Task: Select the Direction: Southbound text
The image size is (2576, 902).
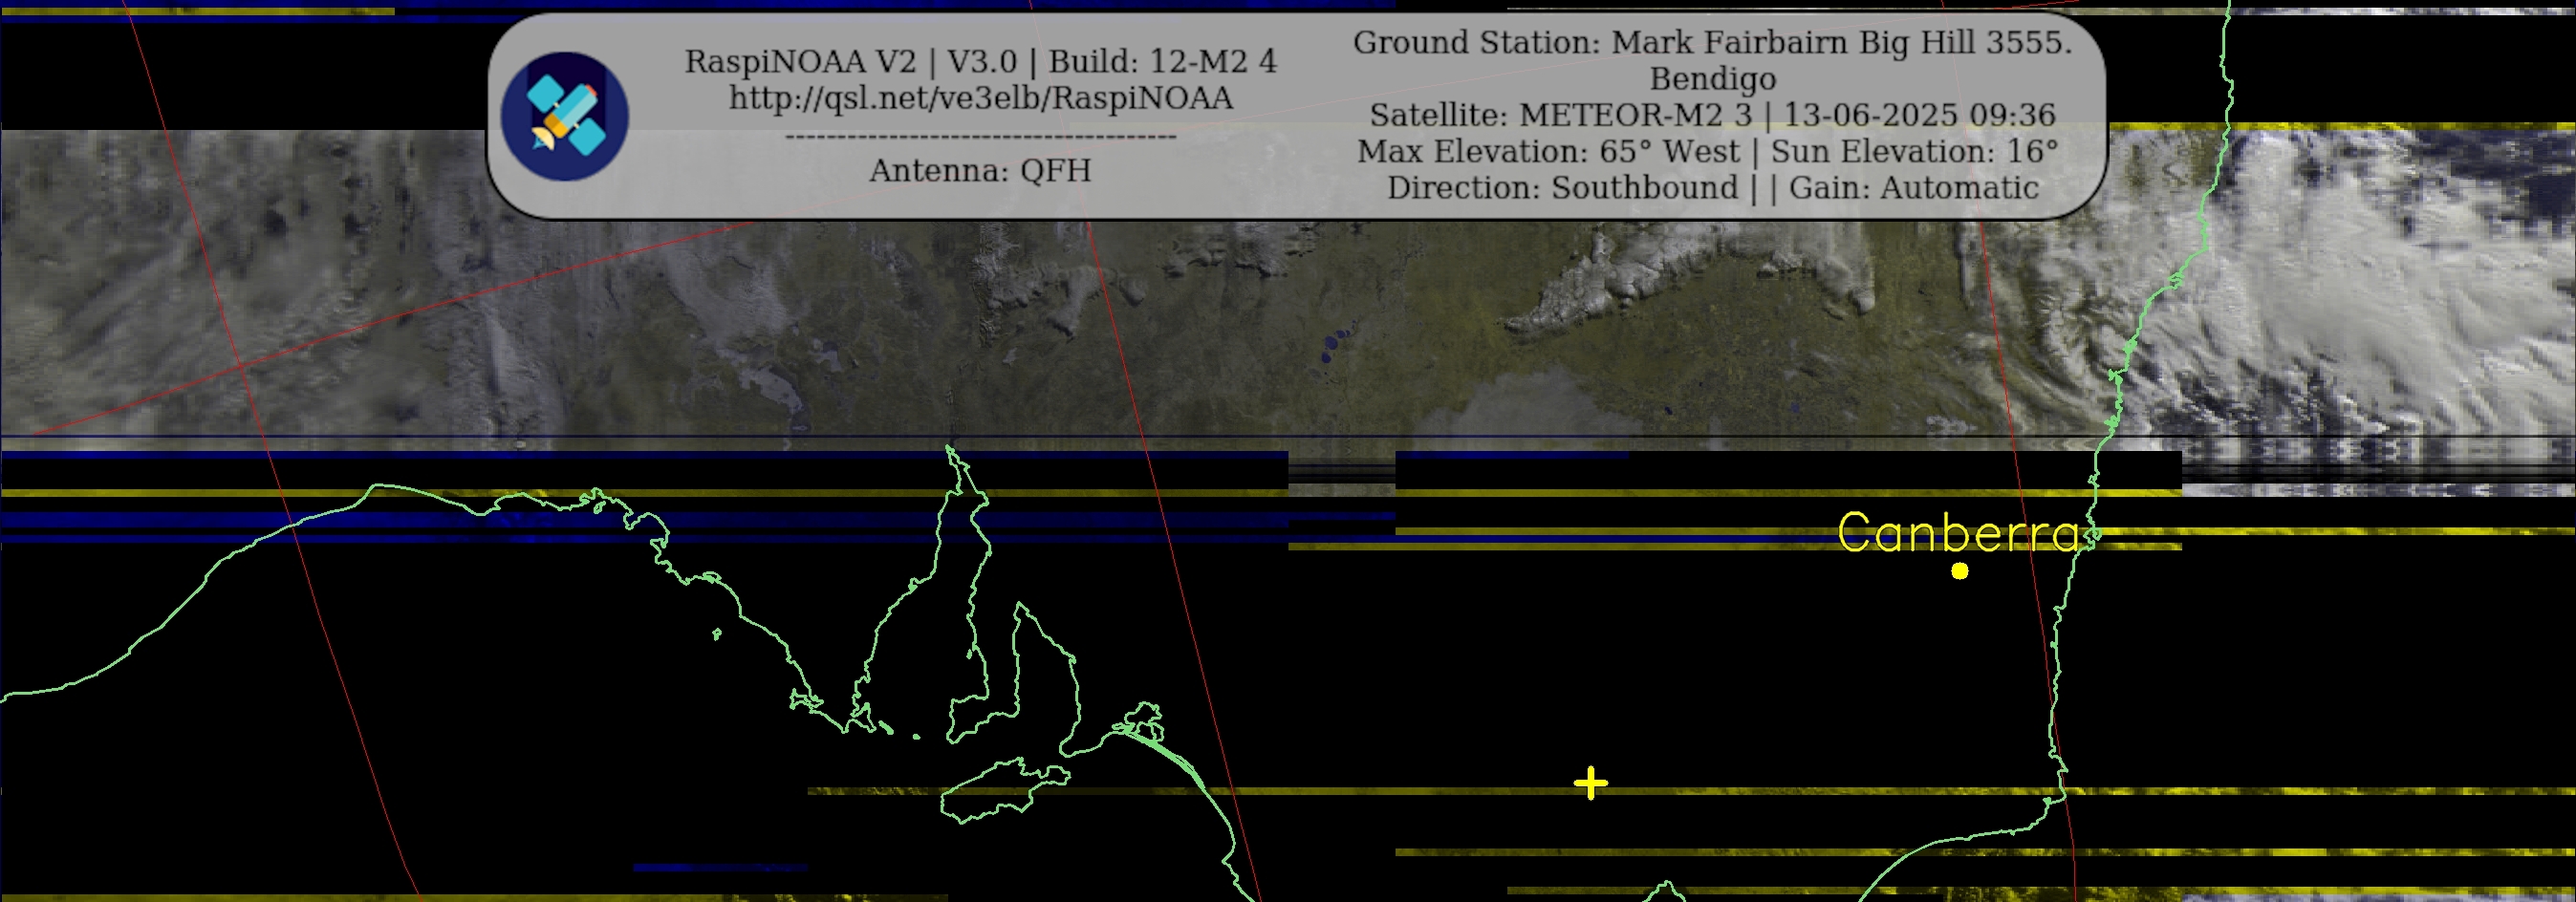Action: 1562,187
